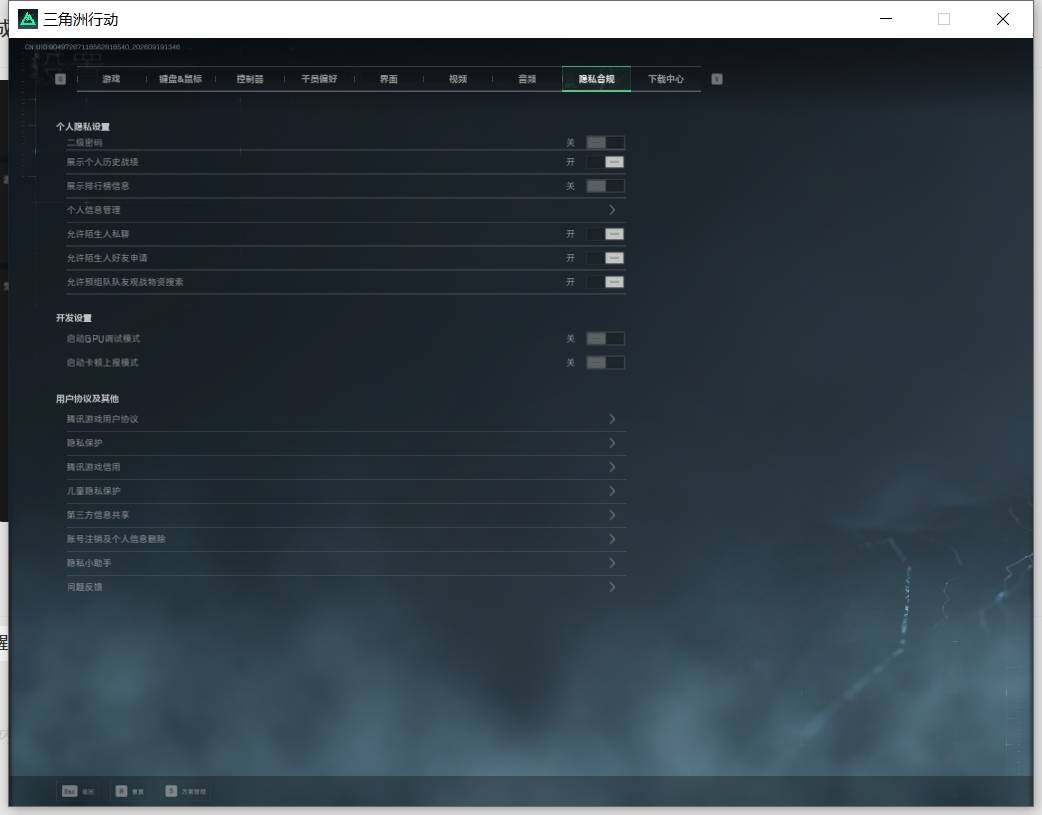Enable the 展示排行榜信息 switch
The image size is (1042, 815).
[x=605, y=186]
